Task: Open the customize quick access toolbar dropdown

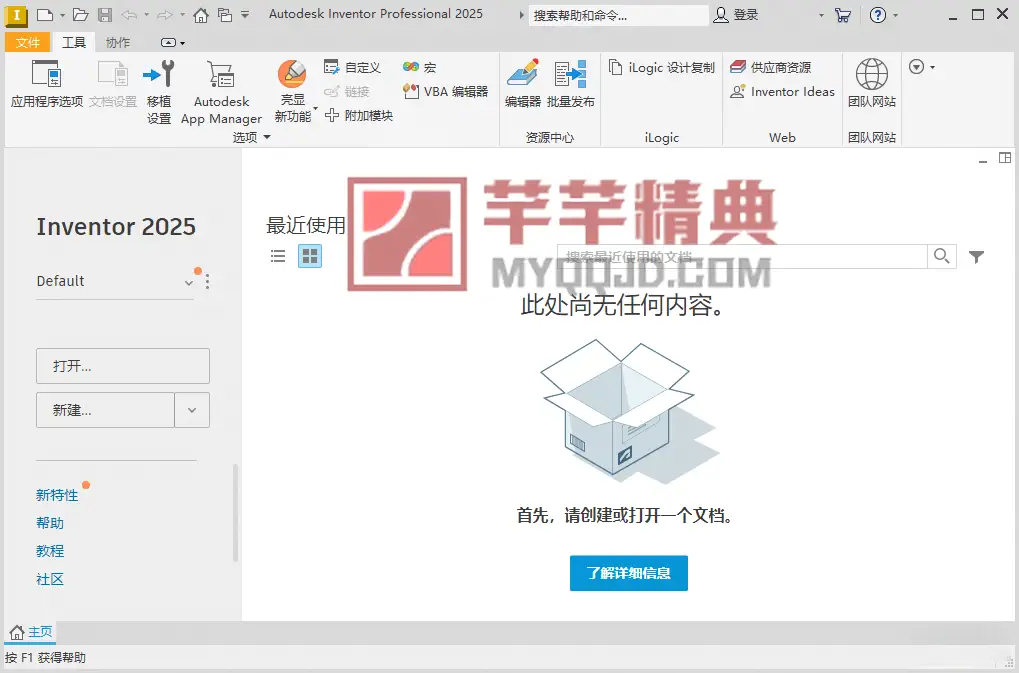Action: coord(245,15)
